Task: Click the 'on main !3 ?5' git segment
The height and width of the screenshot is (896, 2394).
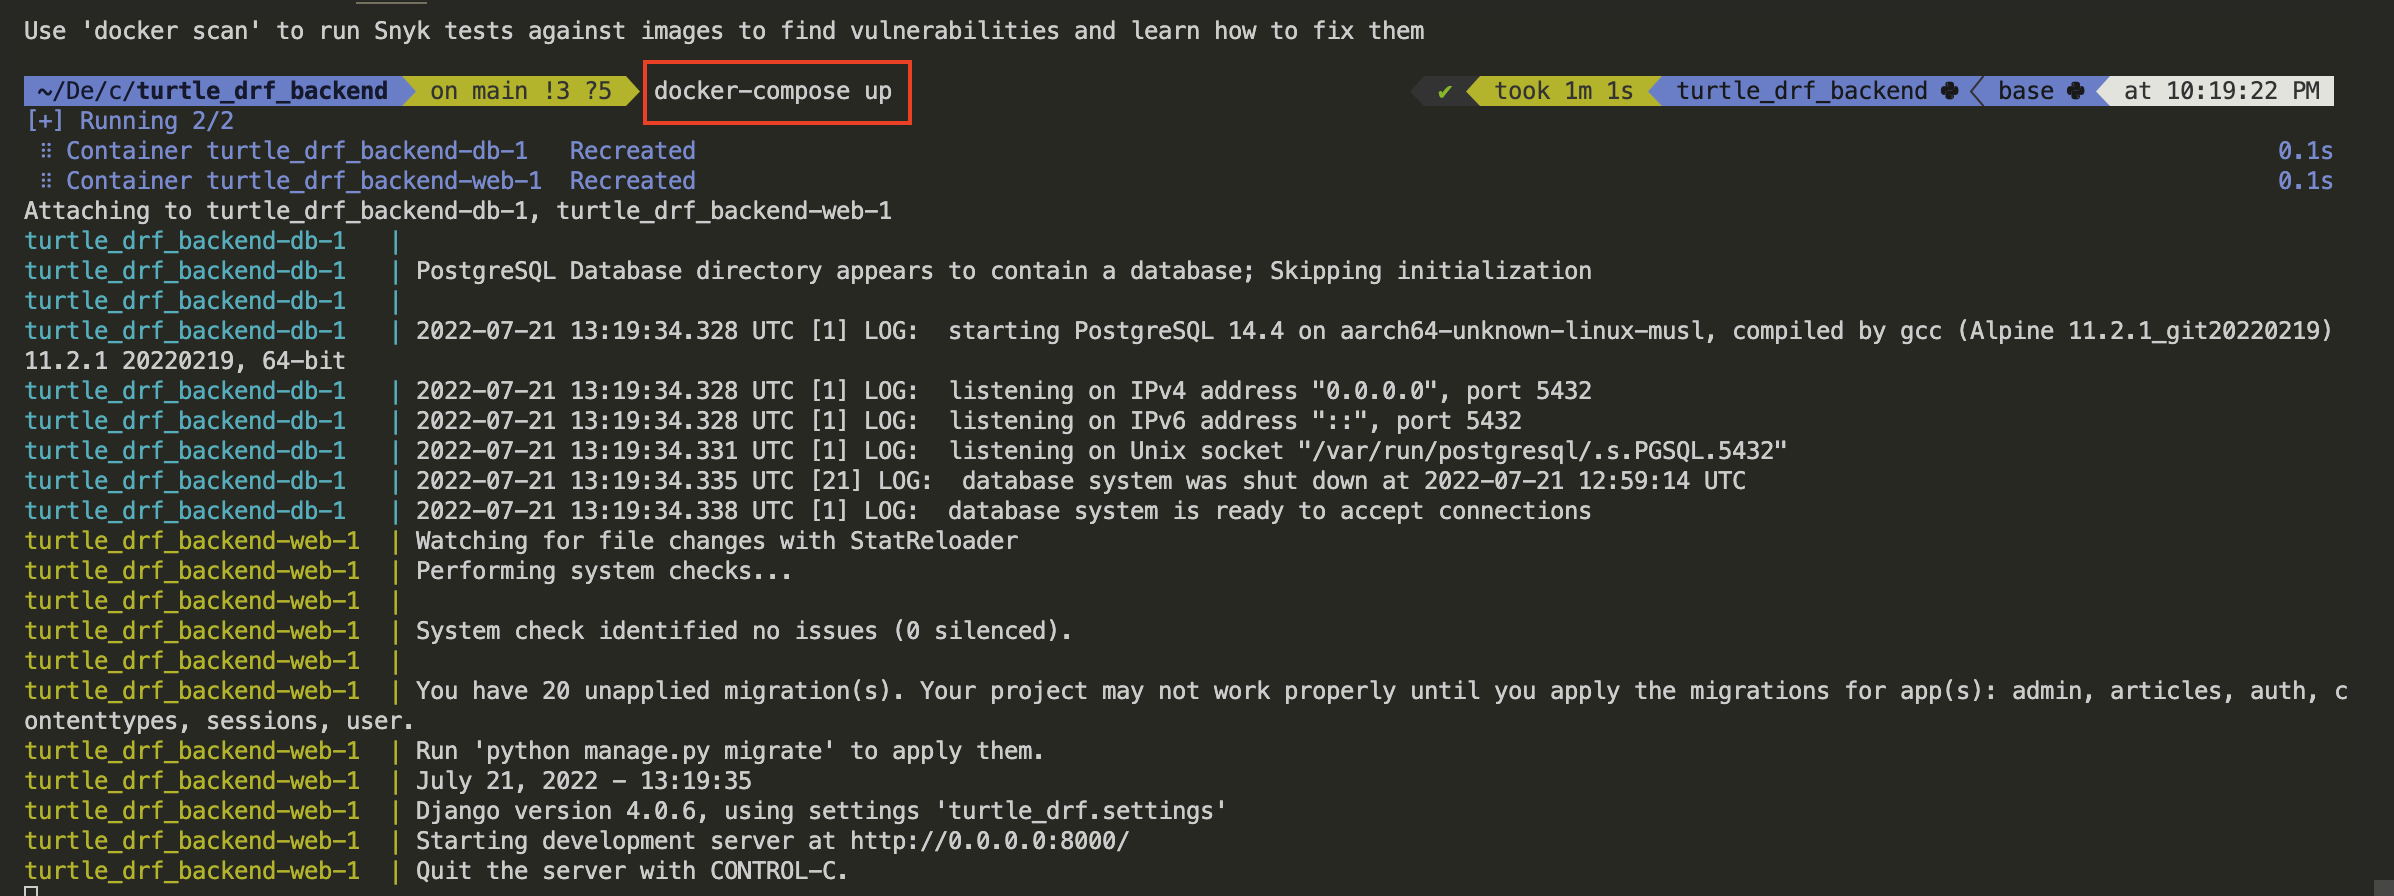Action: (520, 91)
